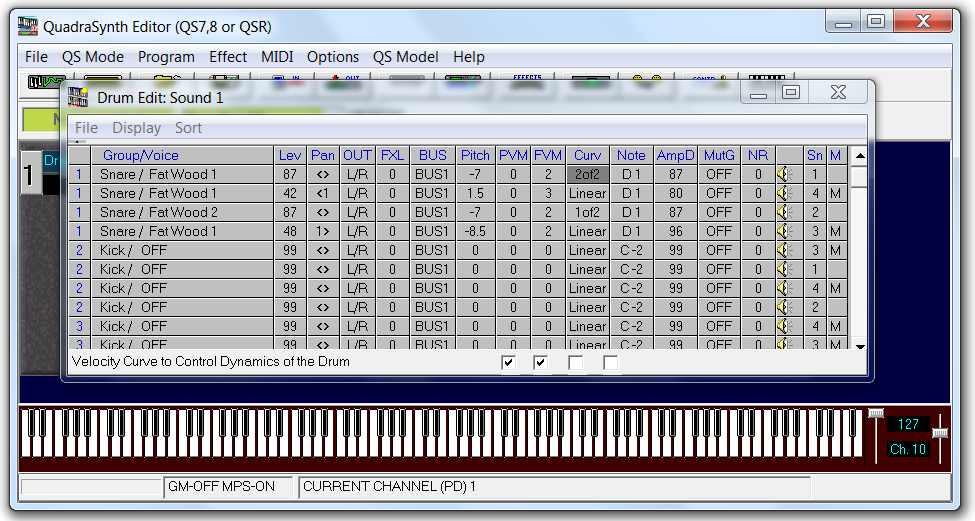Click the velocity slider beside the 127 display
This screenshot has height=521, width=975.
pos(876,414)
